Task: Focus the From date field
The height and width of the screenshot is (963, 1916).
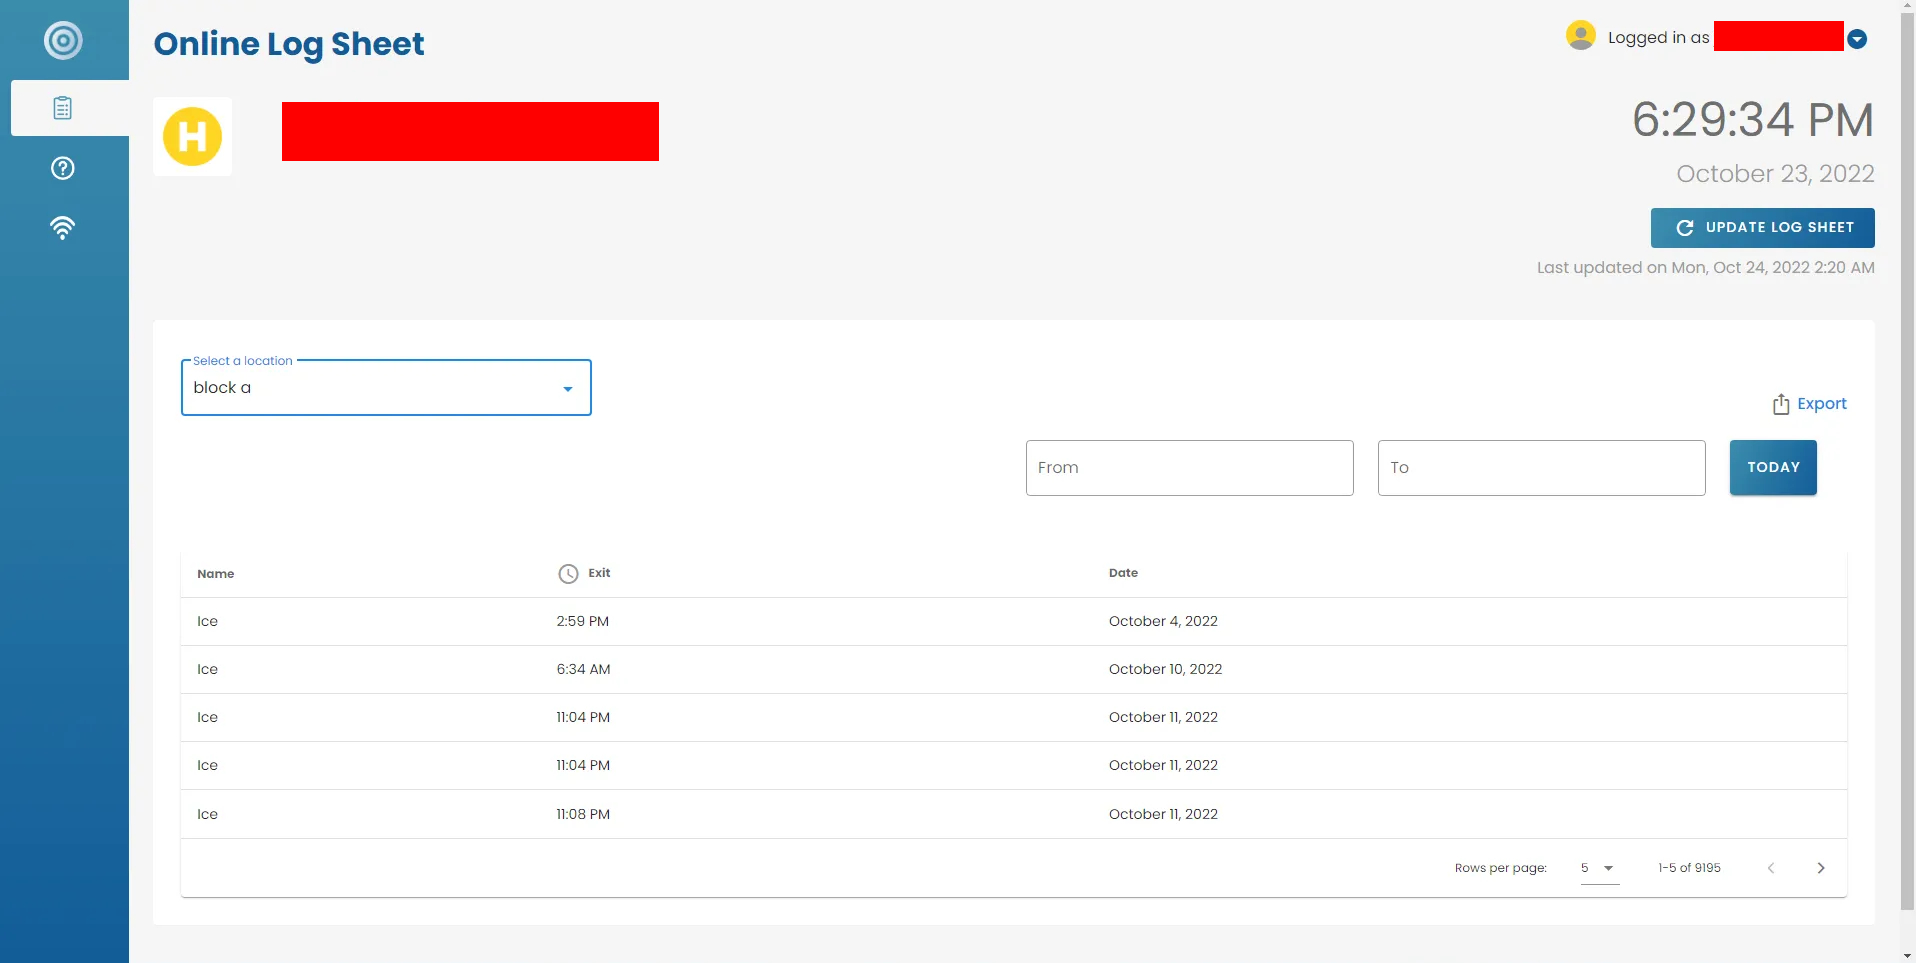Action: tap(1189, 468)
